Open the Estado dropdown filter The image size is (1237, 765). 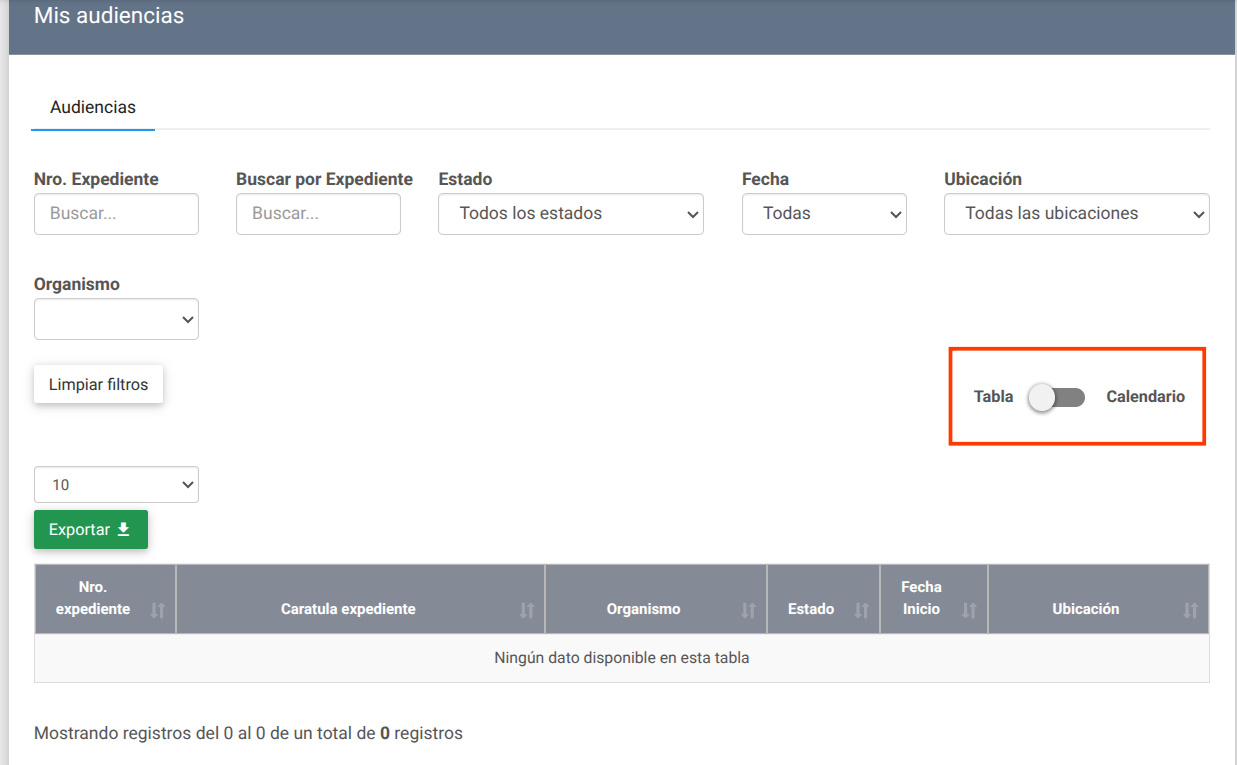tap(570, 214)
